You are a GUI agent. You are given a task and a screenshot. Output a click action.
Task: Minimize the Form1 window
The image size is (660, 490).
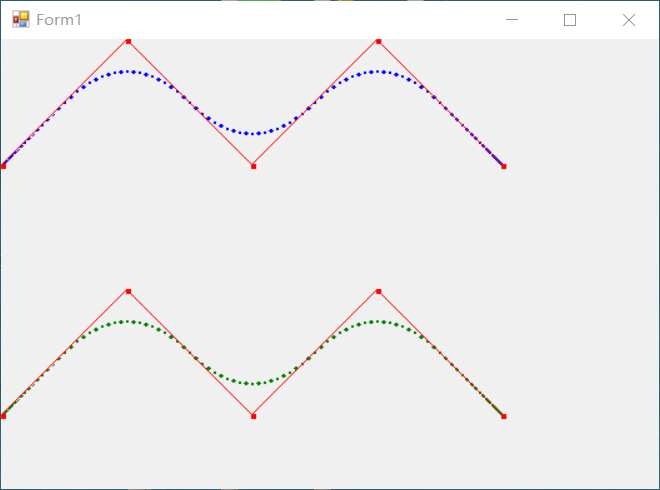pos(512,20)
